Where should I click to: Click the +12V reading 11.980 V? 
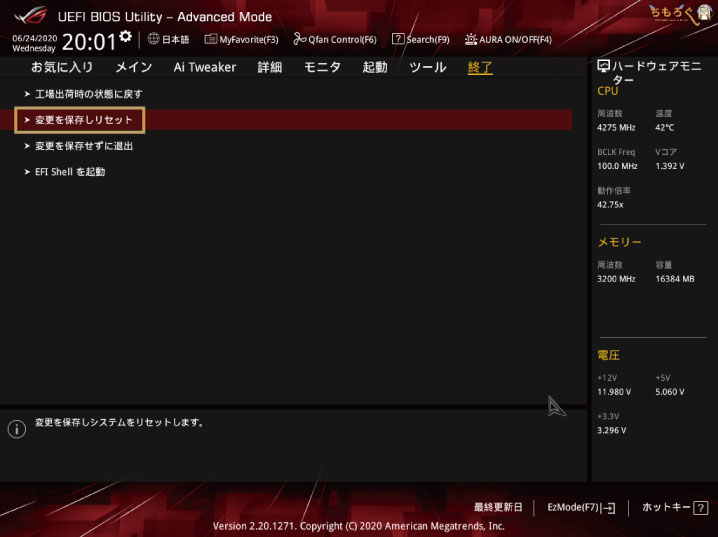click(x=614, y=392)
